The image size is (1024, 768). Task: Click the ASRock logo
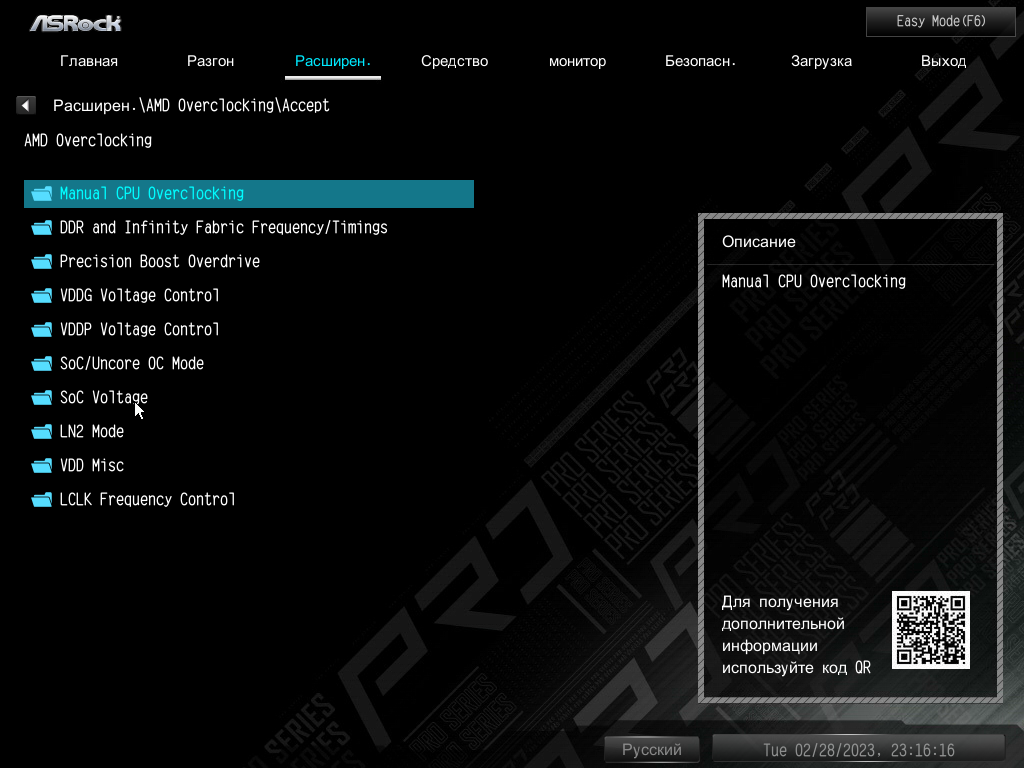click(x=76, y=24)
